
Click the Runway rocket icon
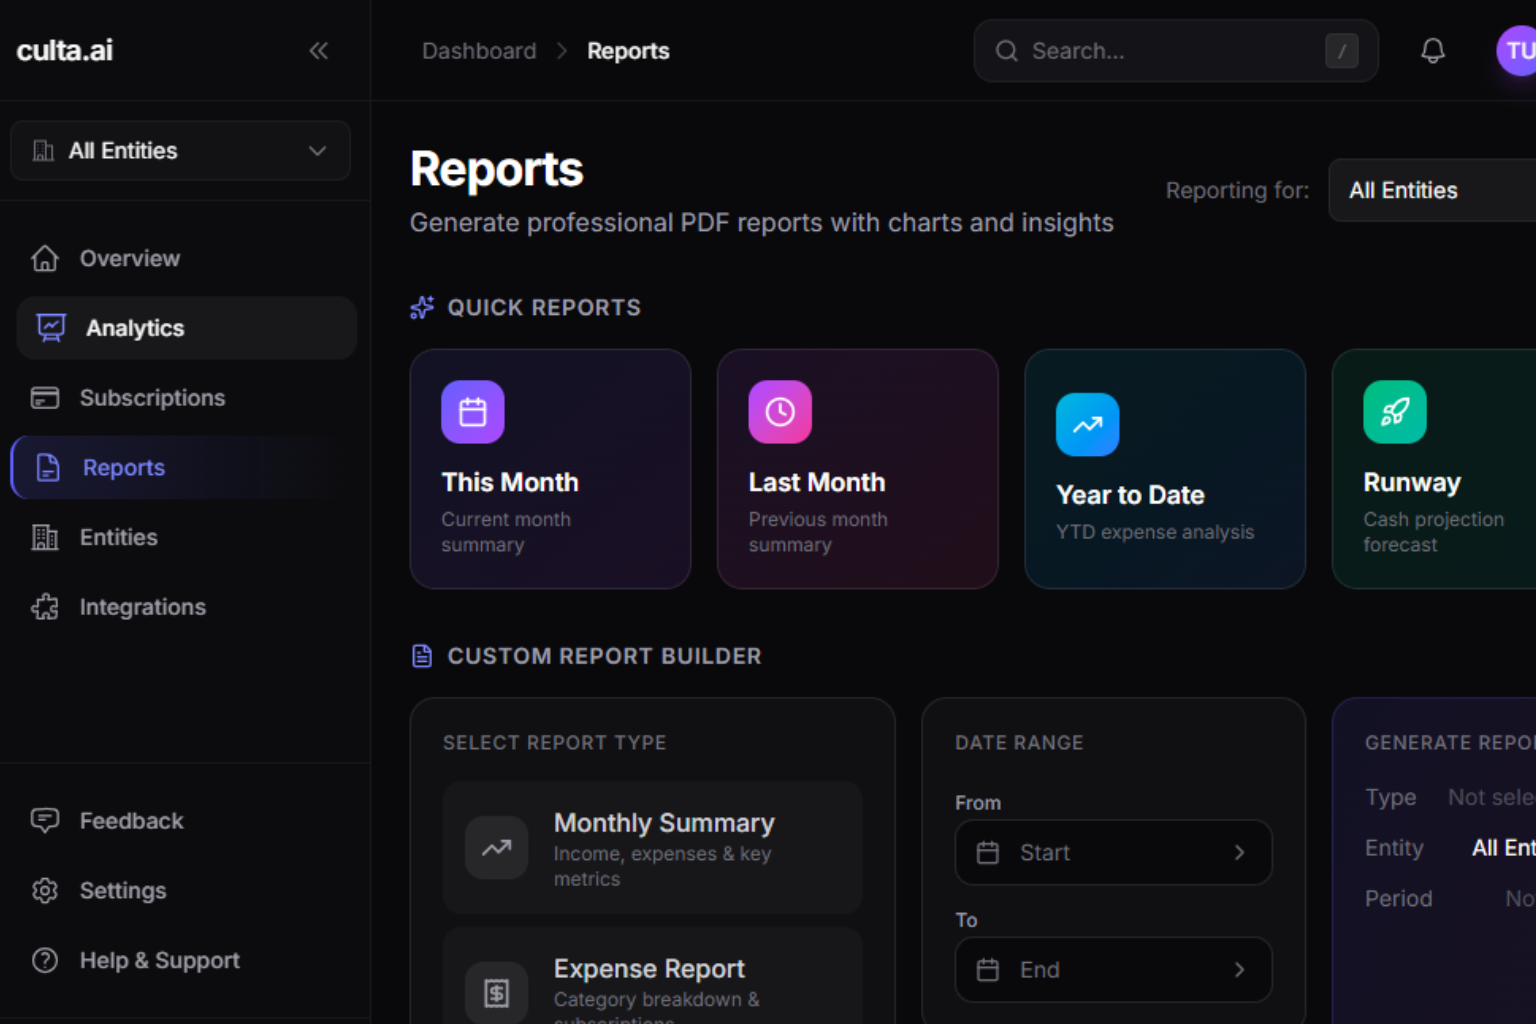[x=1394, y=412]
